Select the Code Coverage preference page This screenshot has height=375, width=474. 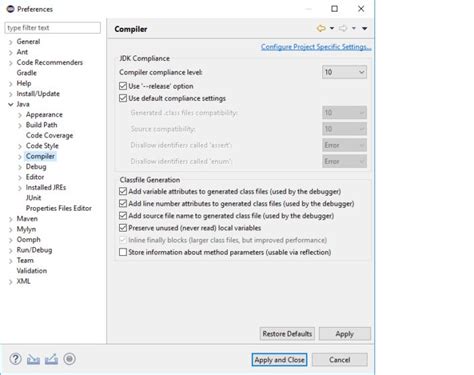click(49, 135)
